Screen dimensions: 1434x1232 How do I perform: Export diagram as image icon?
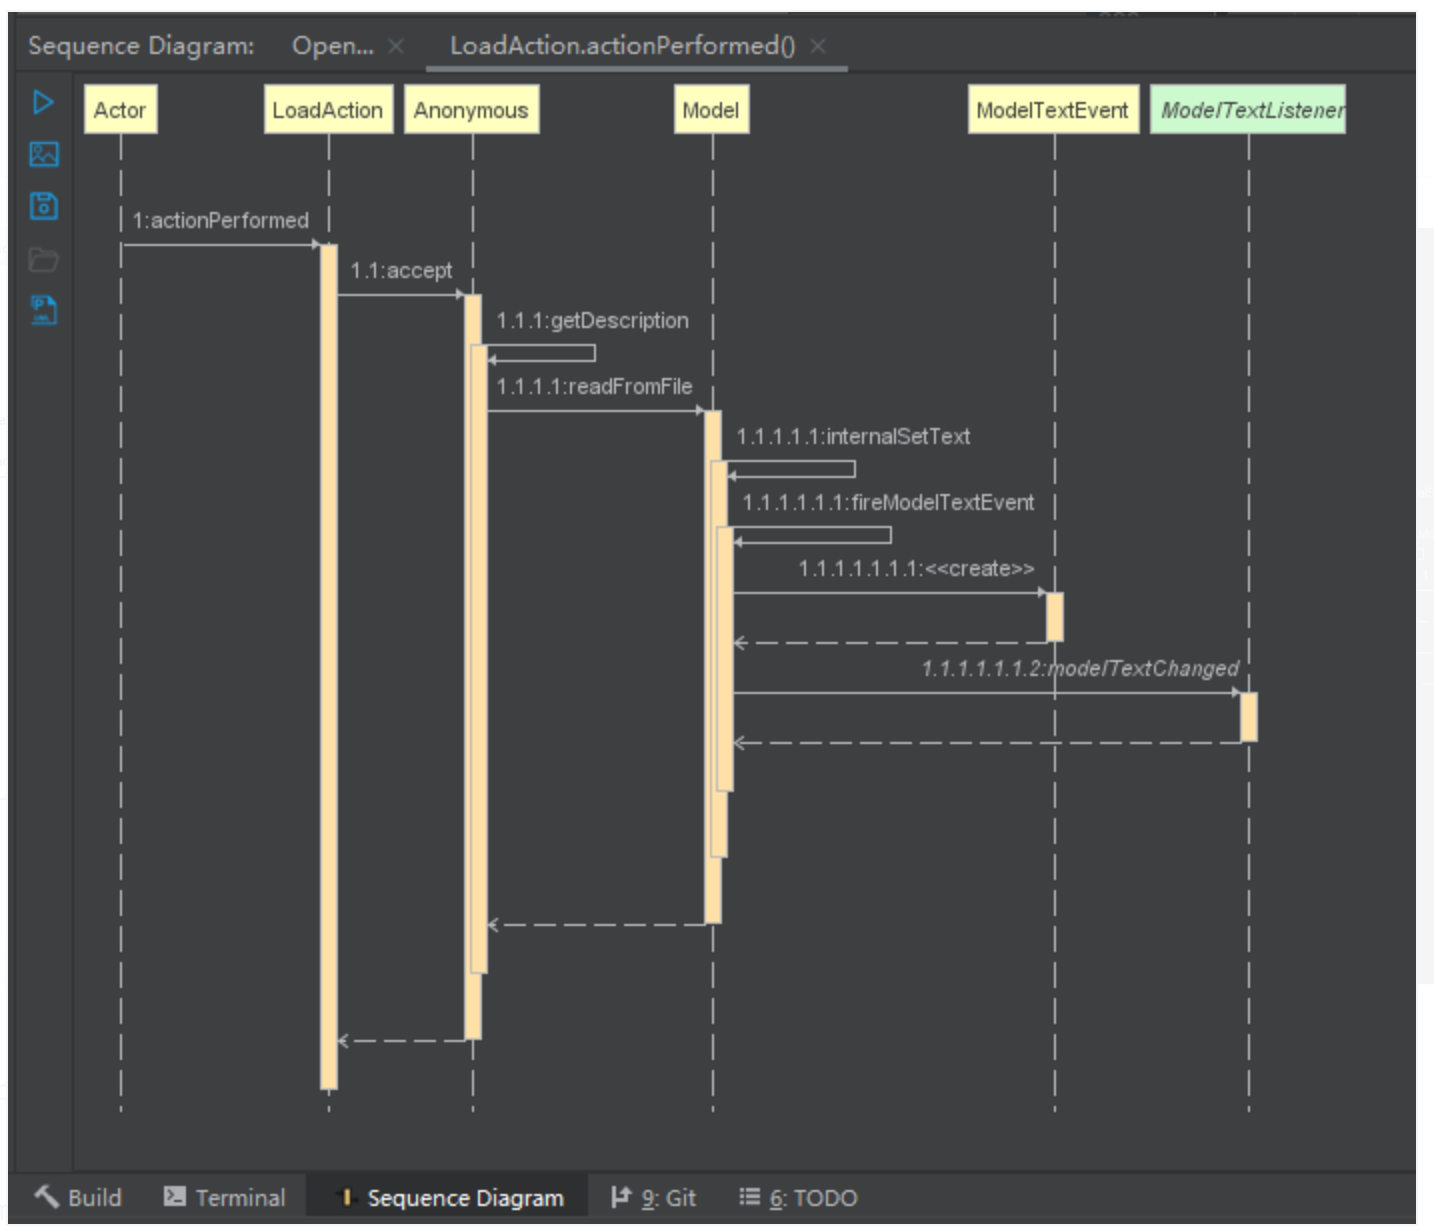[x=43, y=154]
